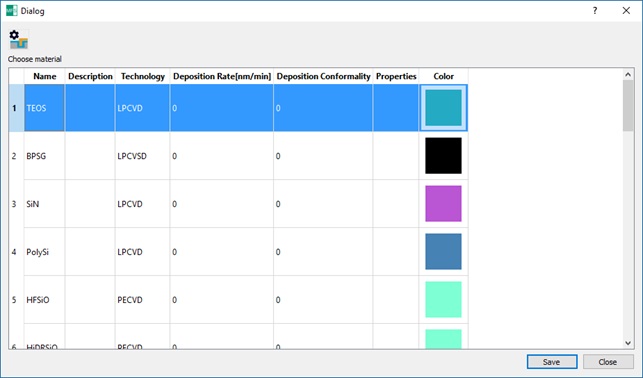Click Deposition Rate[nm/min] column header
The width and height of the screenshot is (643, 378).
click(x=222, y=76)
